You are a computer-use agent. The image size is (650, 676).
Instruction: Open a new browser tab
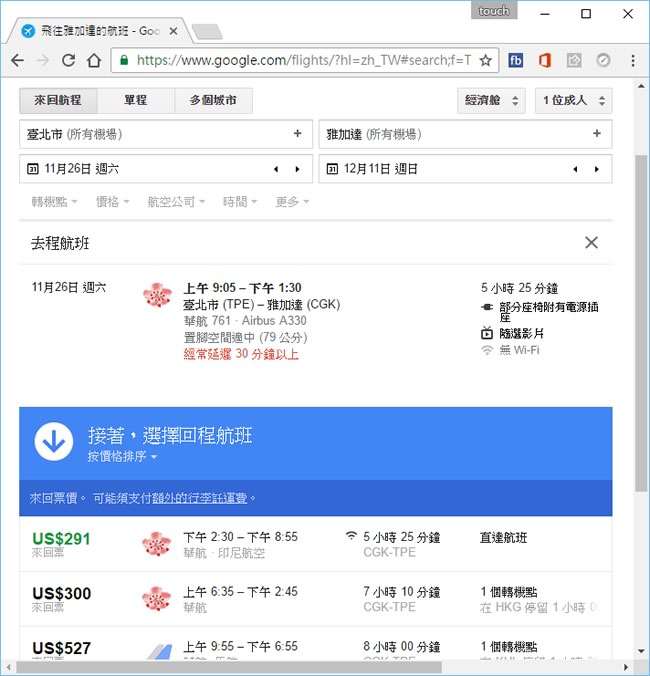[207, 31]
